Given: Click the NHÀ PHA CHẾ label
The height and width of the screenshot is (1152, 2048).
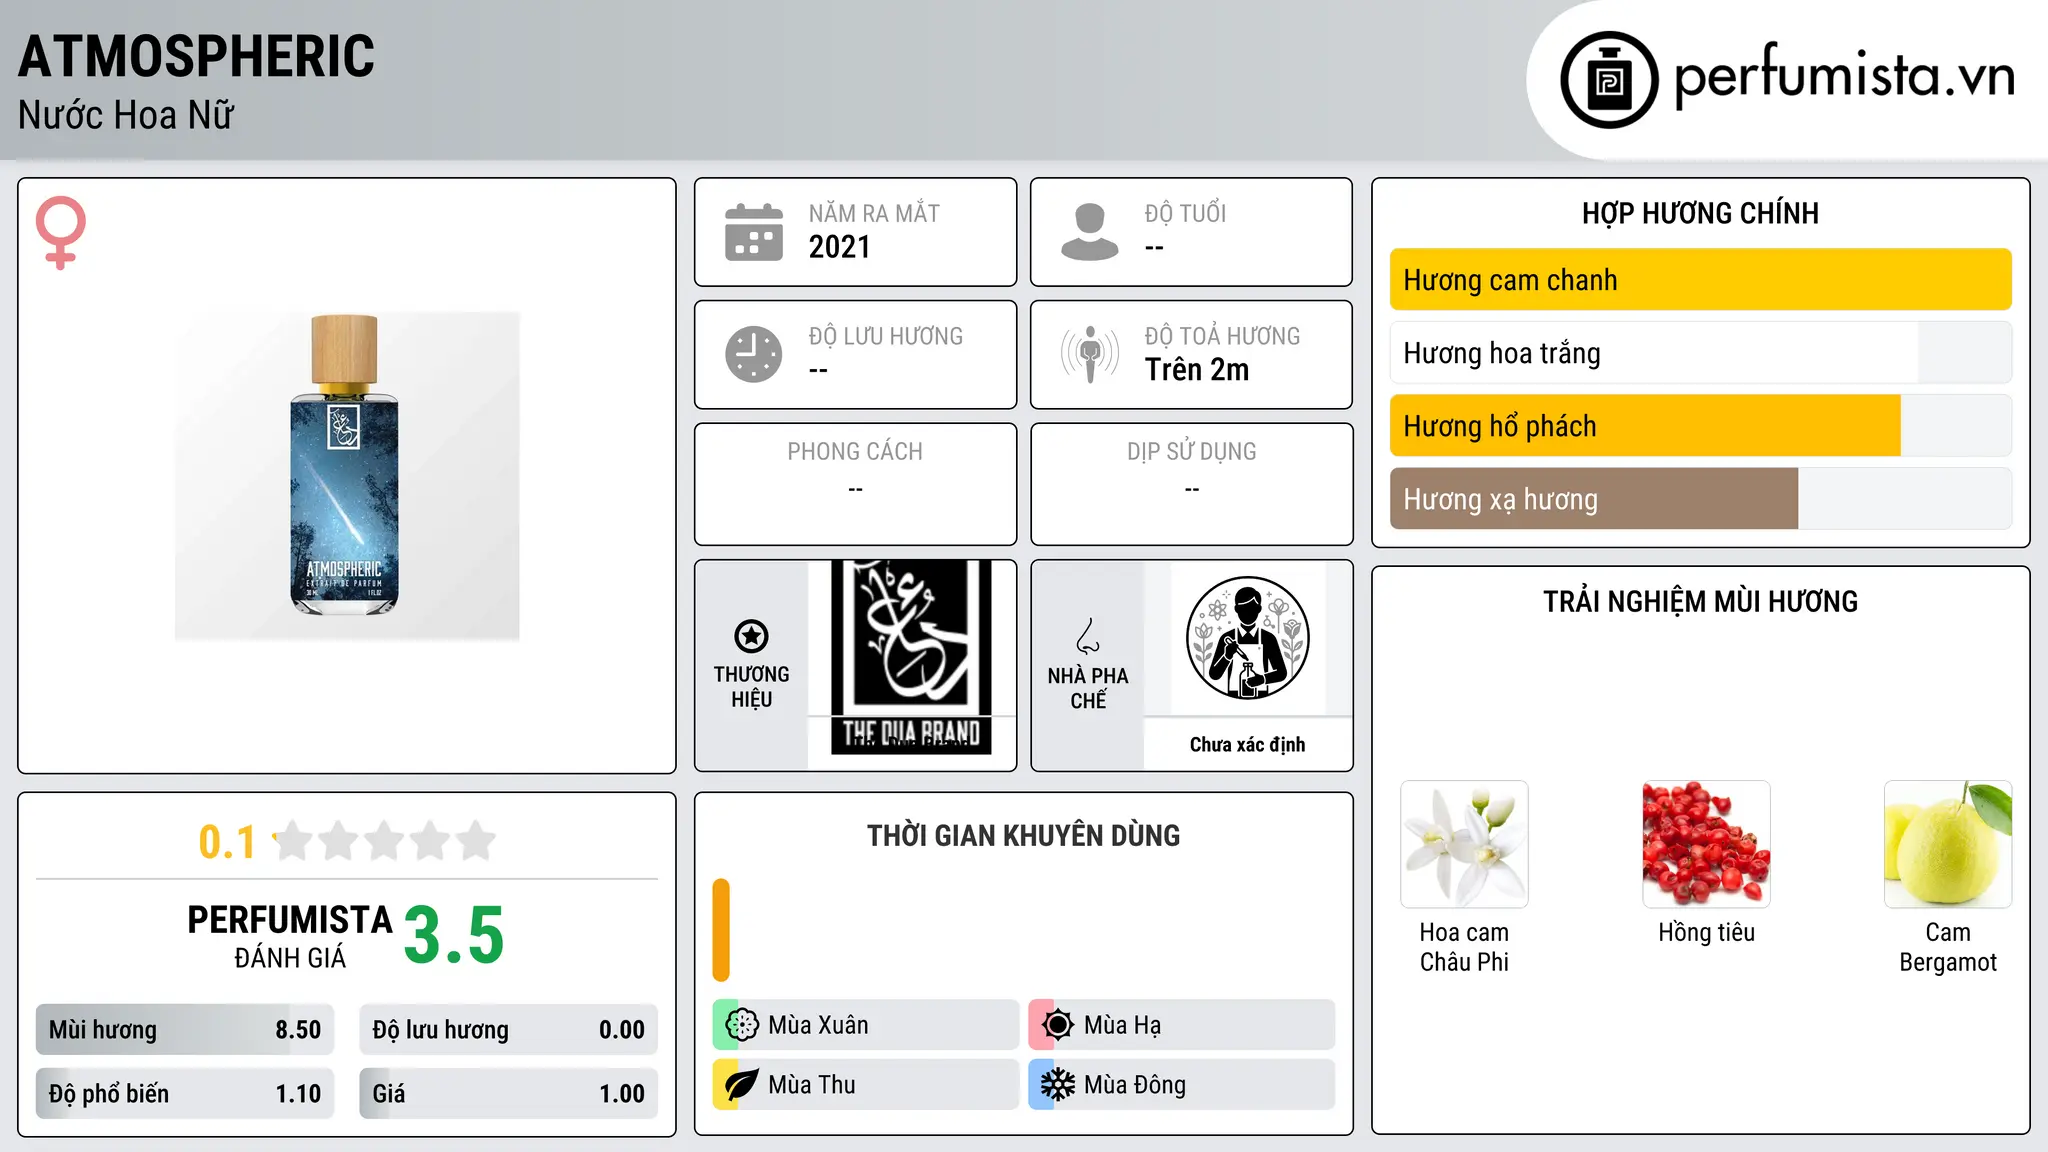Looking at the screenshot, I should 1088,688.
